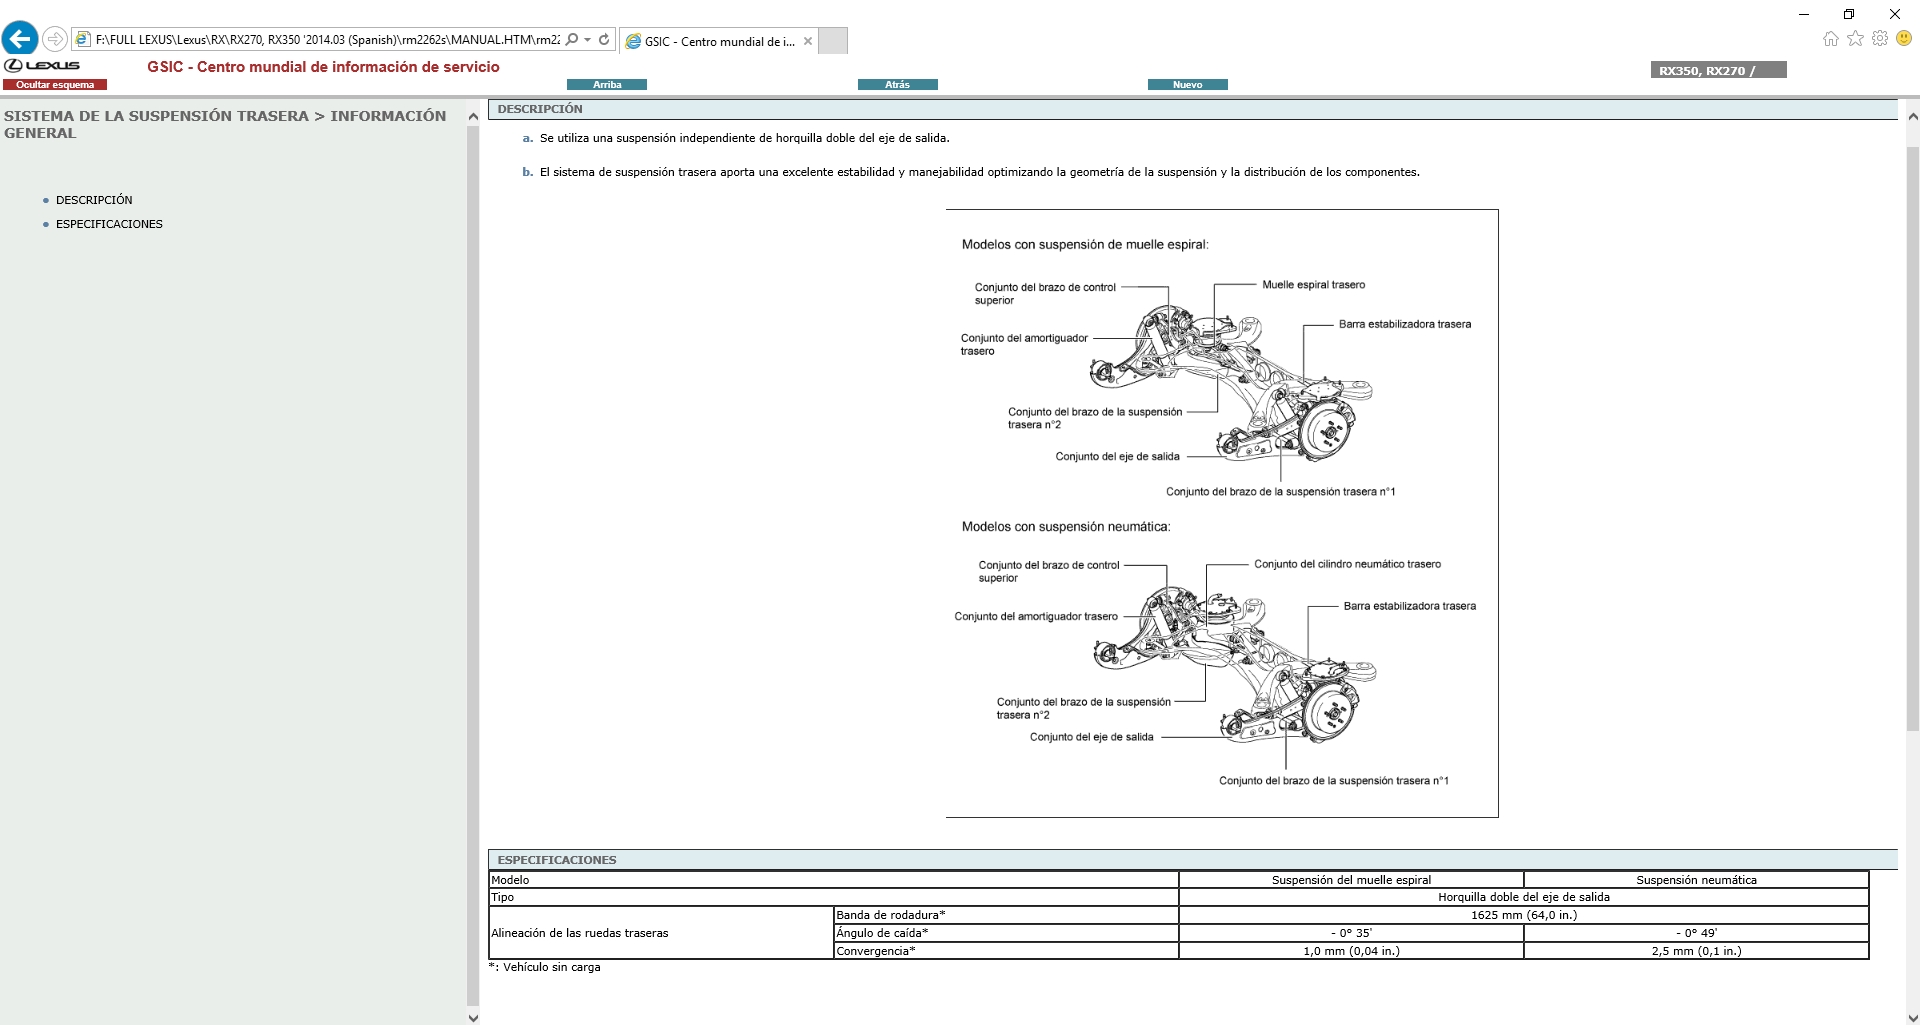Click the sidebar scroll-up chevron
The image size is (1920, 1025).
(x=473, y=116)
